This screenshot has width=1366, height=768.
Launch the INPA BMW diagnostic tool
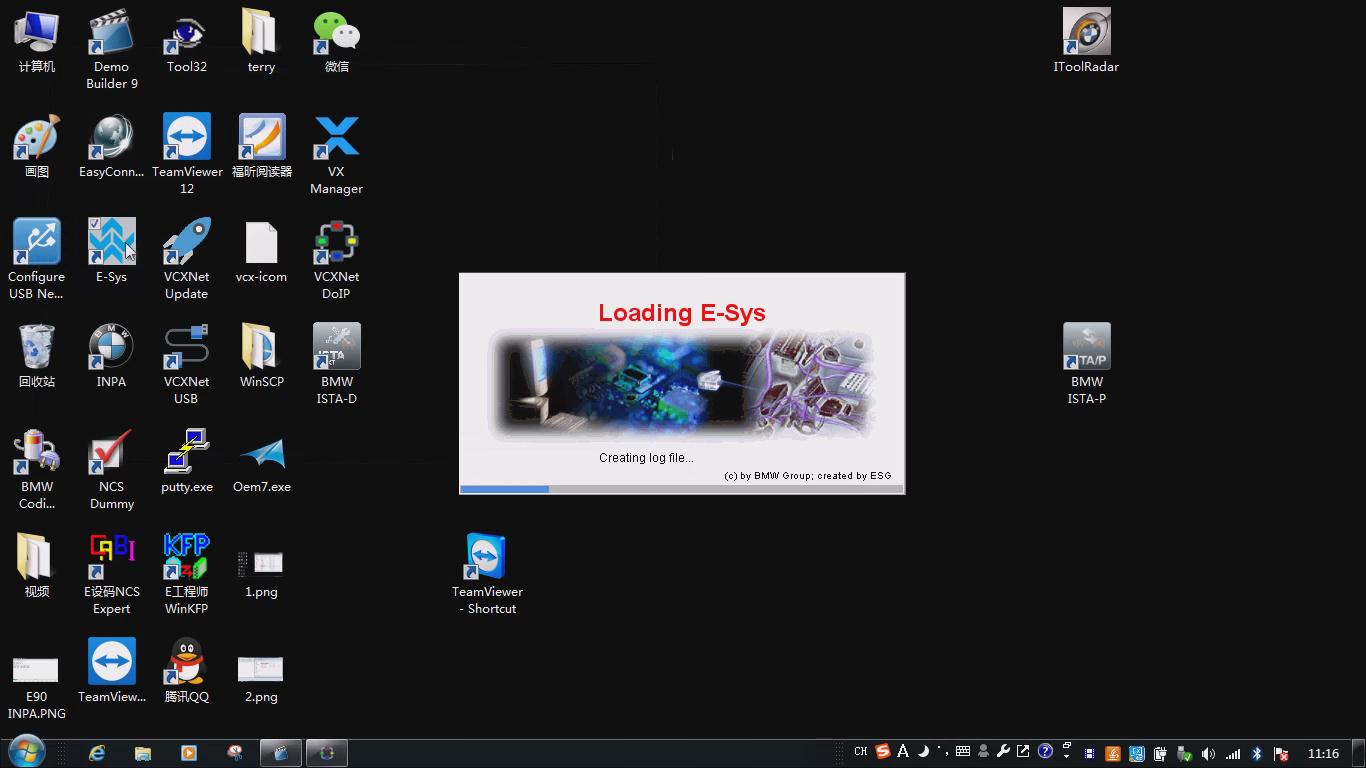111,348
